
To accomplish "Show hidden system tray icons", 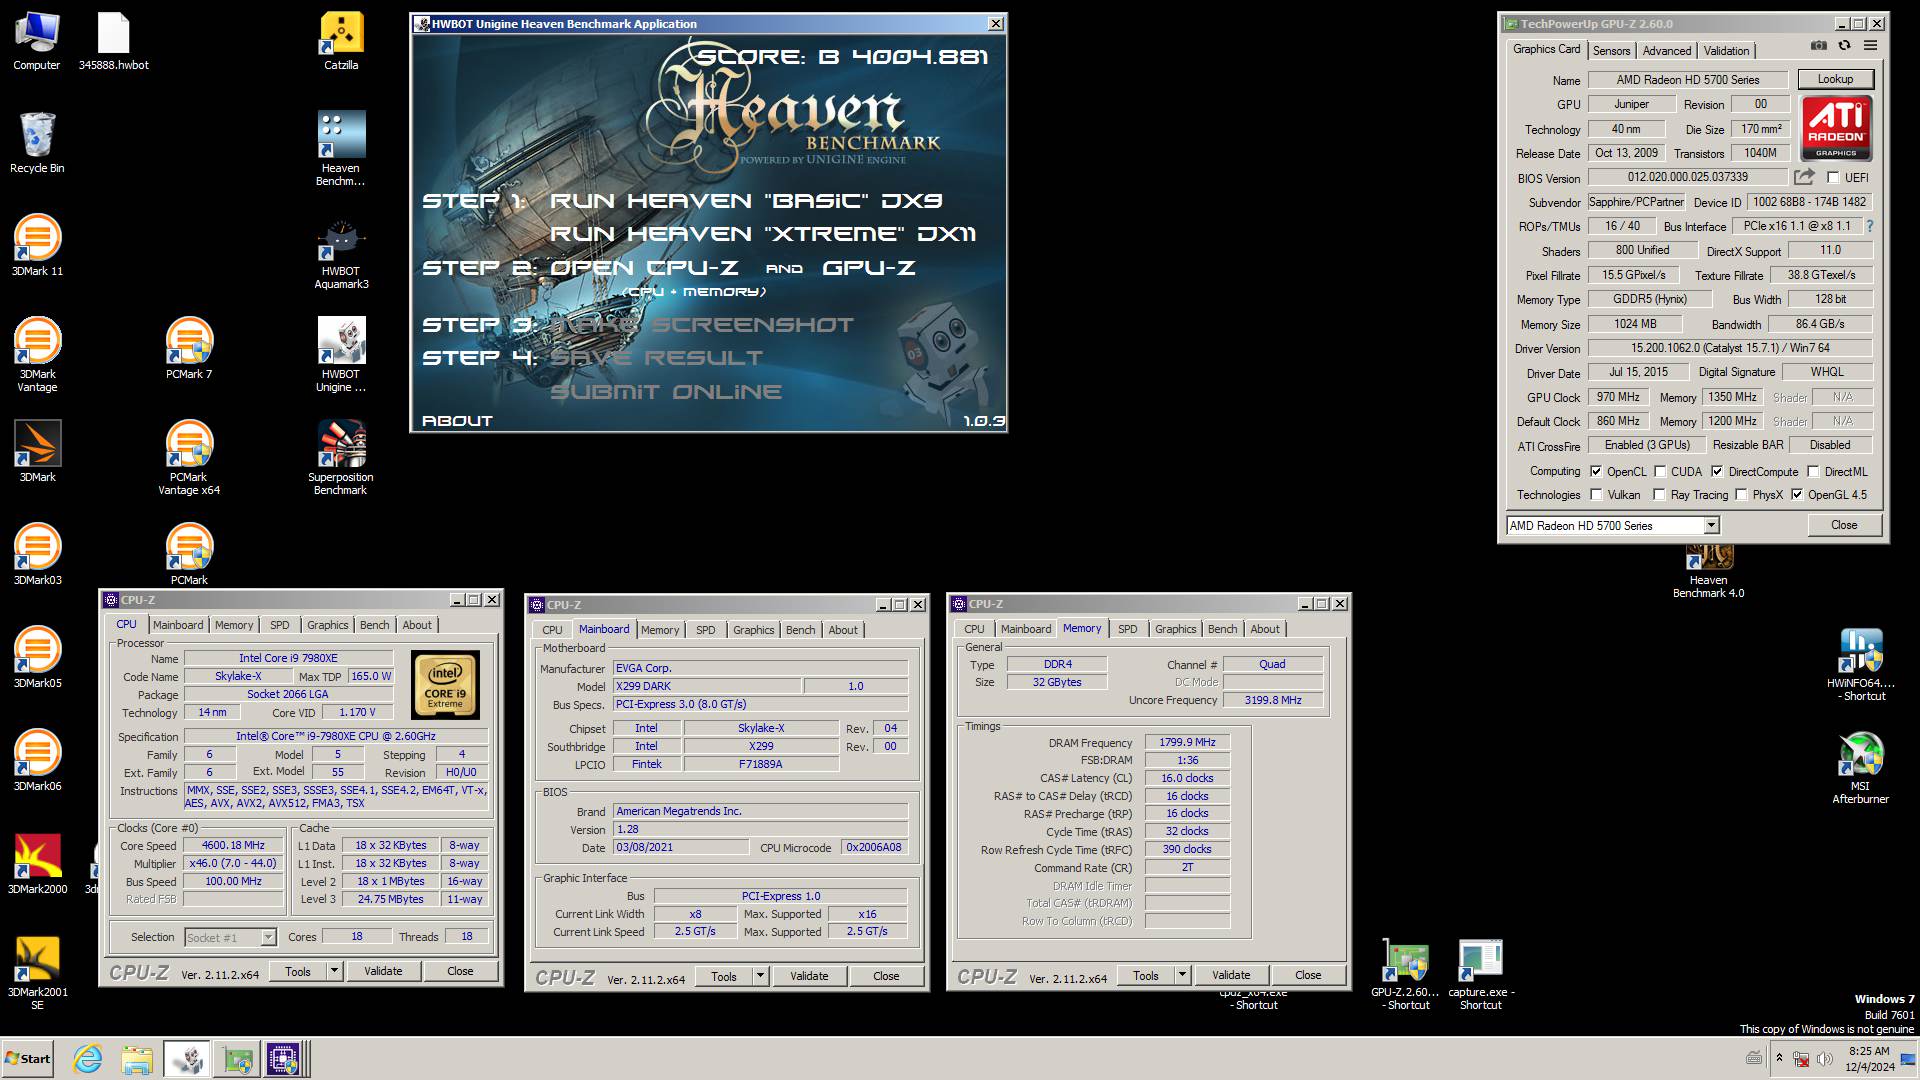I will point(1779,1058).
